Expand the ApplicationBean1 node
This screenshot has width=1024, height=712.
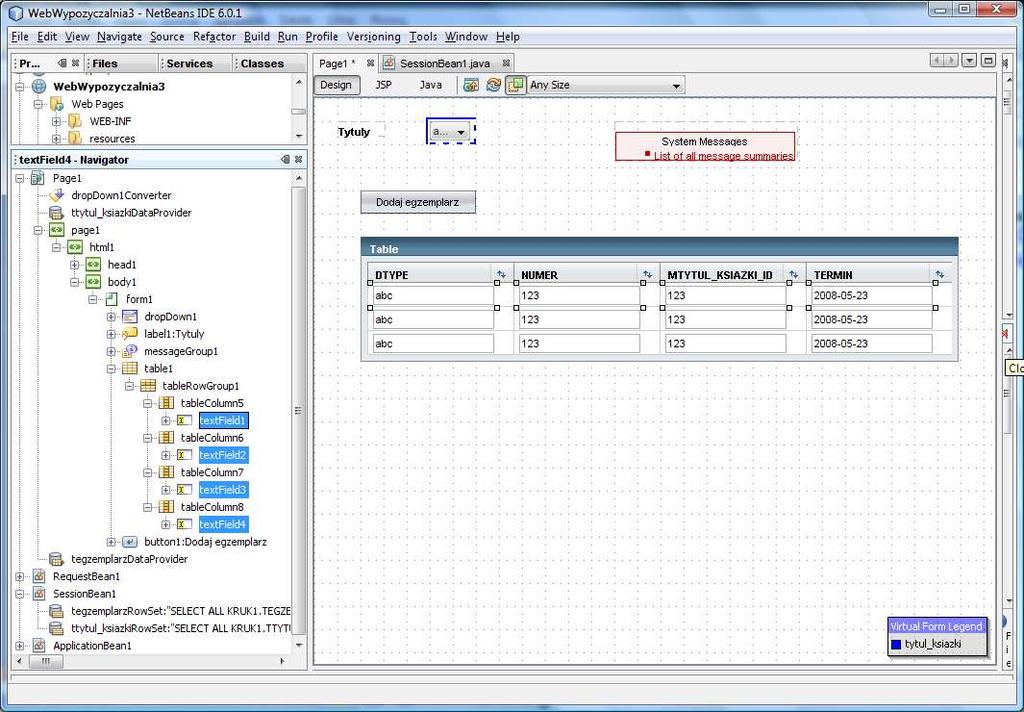click(x=20, y=646)
